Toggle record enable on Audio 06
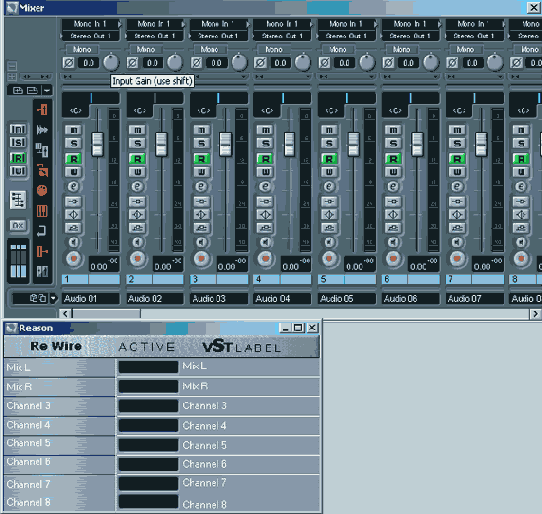This screenshot has height=514, width=542. click(393, 258)
